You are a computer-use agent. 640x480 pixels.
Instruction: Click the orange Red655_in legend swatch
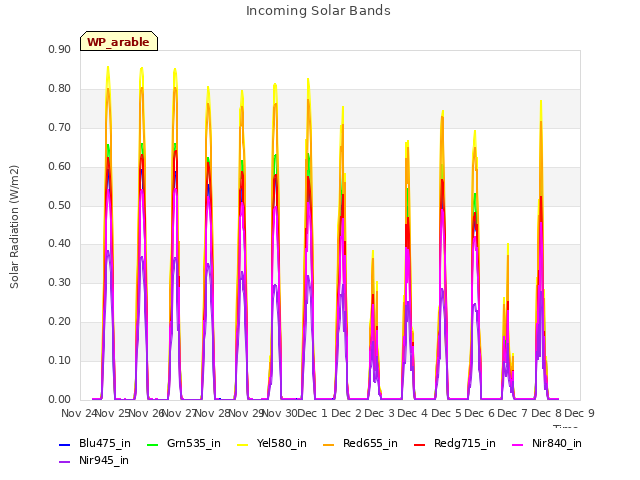pos(329,444)
